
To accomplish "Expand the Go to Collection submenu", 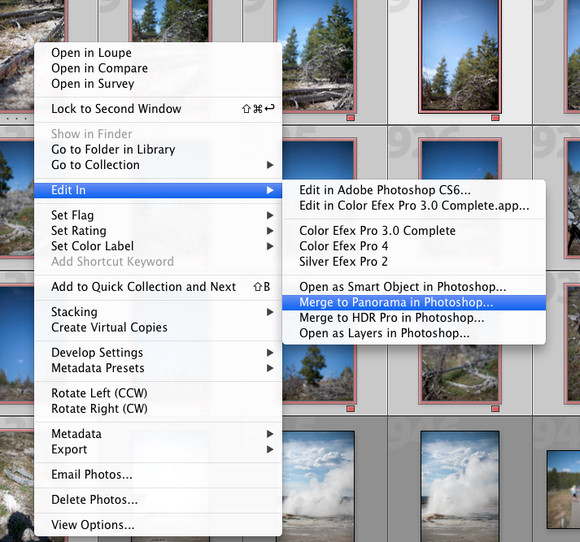I will pos(270,165).
